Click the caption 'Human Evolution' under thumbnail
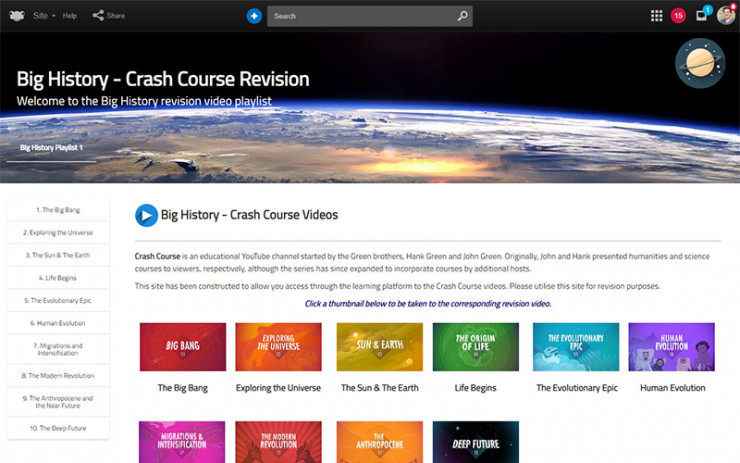 673,388
